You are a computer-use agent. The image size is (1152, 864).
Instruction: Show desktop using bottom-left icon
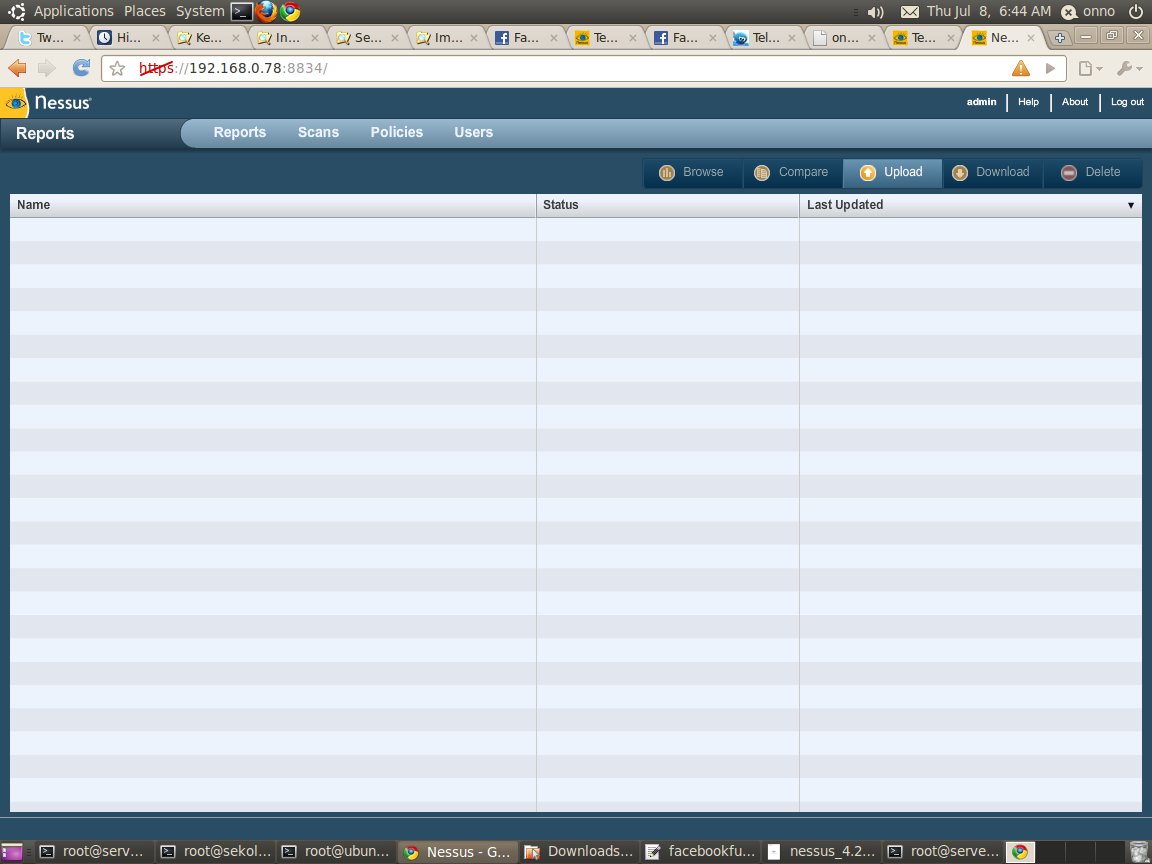(x=12, y=852)
